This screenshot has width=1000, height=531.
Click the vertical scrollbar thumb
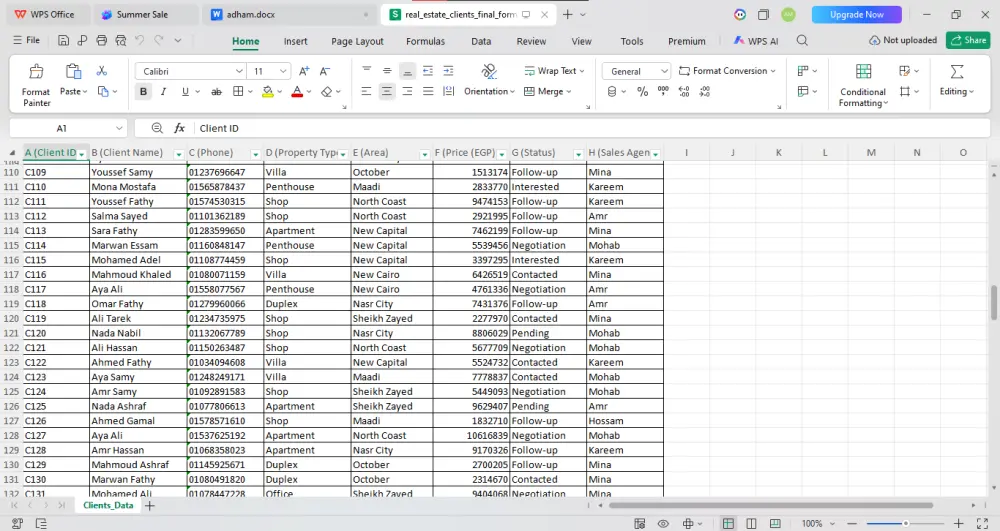coord(994,303)
